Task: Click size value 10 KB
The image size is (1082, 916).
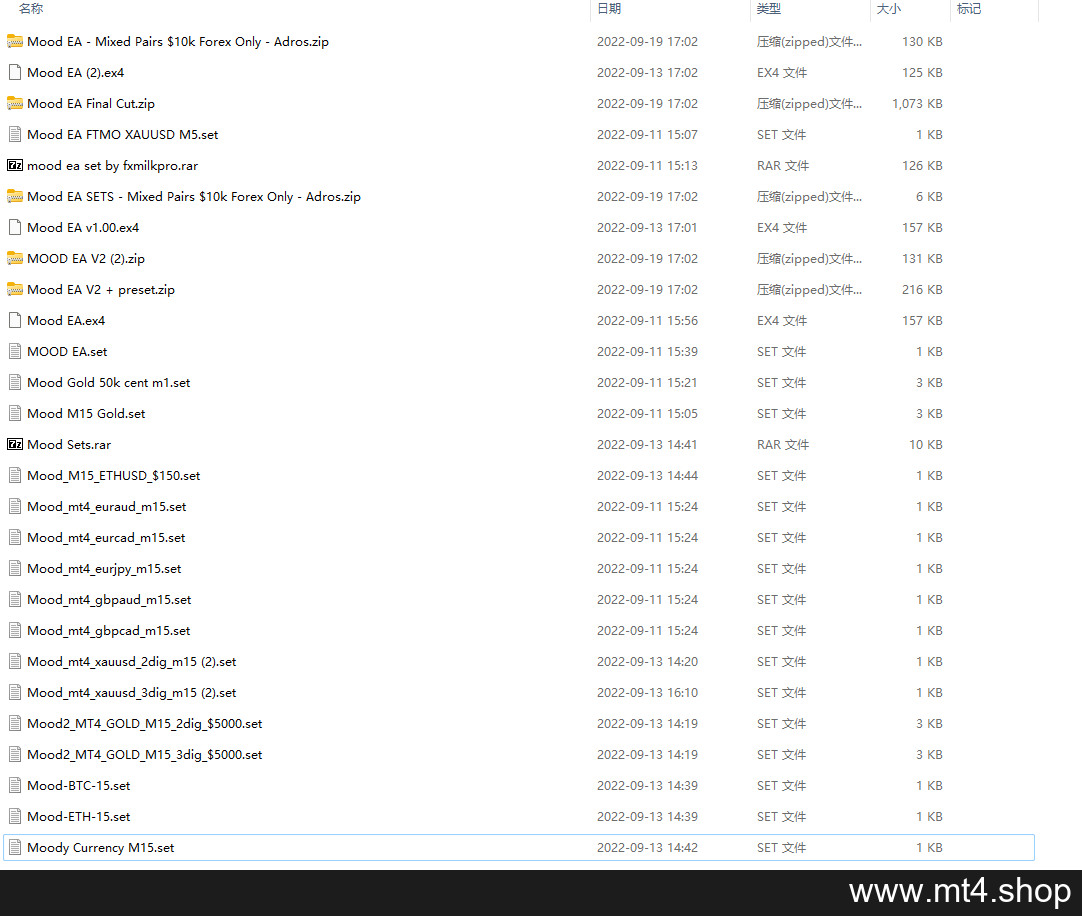Action: coord(925,445)
